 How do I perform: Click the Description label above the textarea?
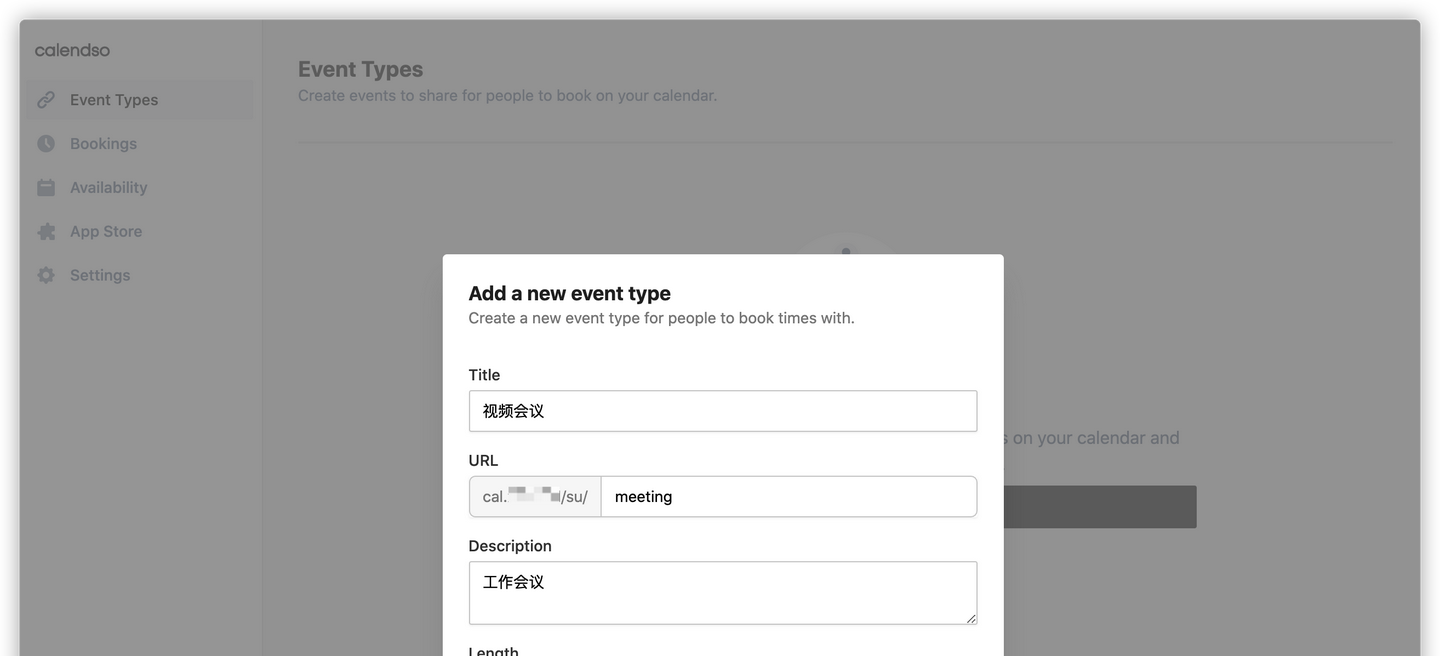tap(510, 545)
